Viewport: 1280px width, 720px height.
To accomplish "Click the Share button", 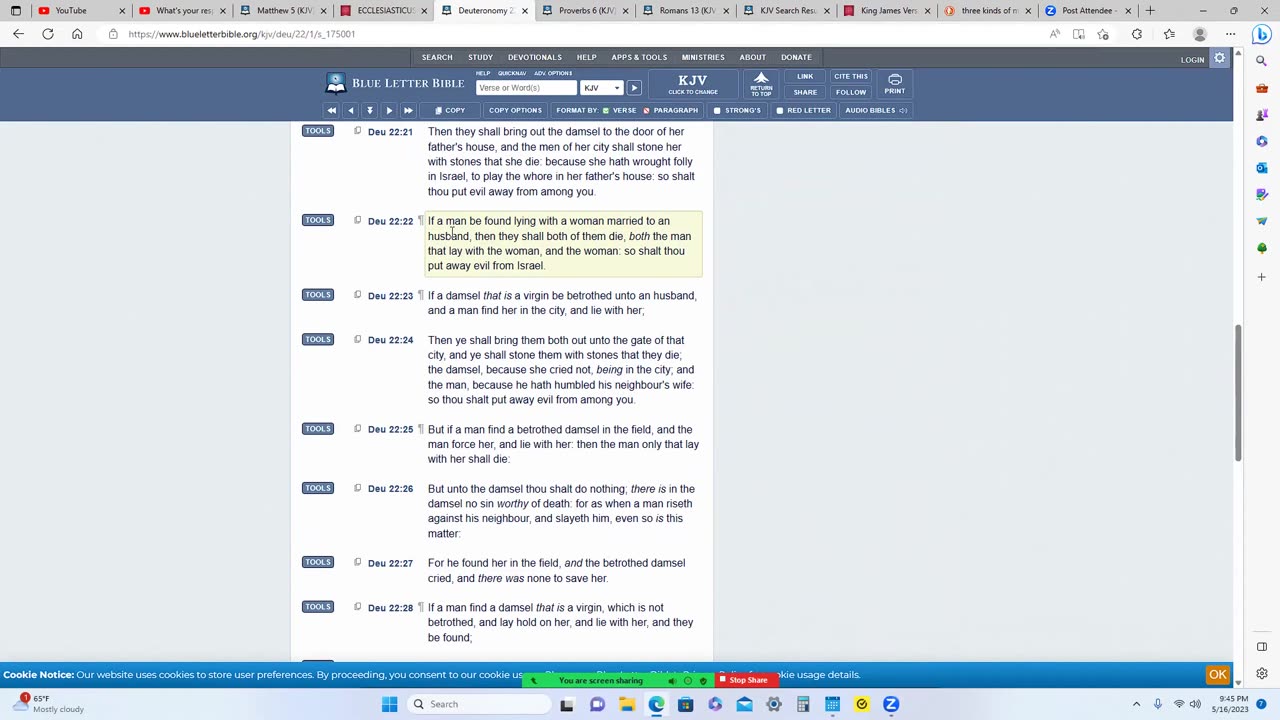I will pos(805,92).
